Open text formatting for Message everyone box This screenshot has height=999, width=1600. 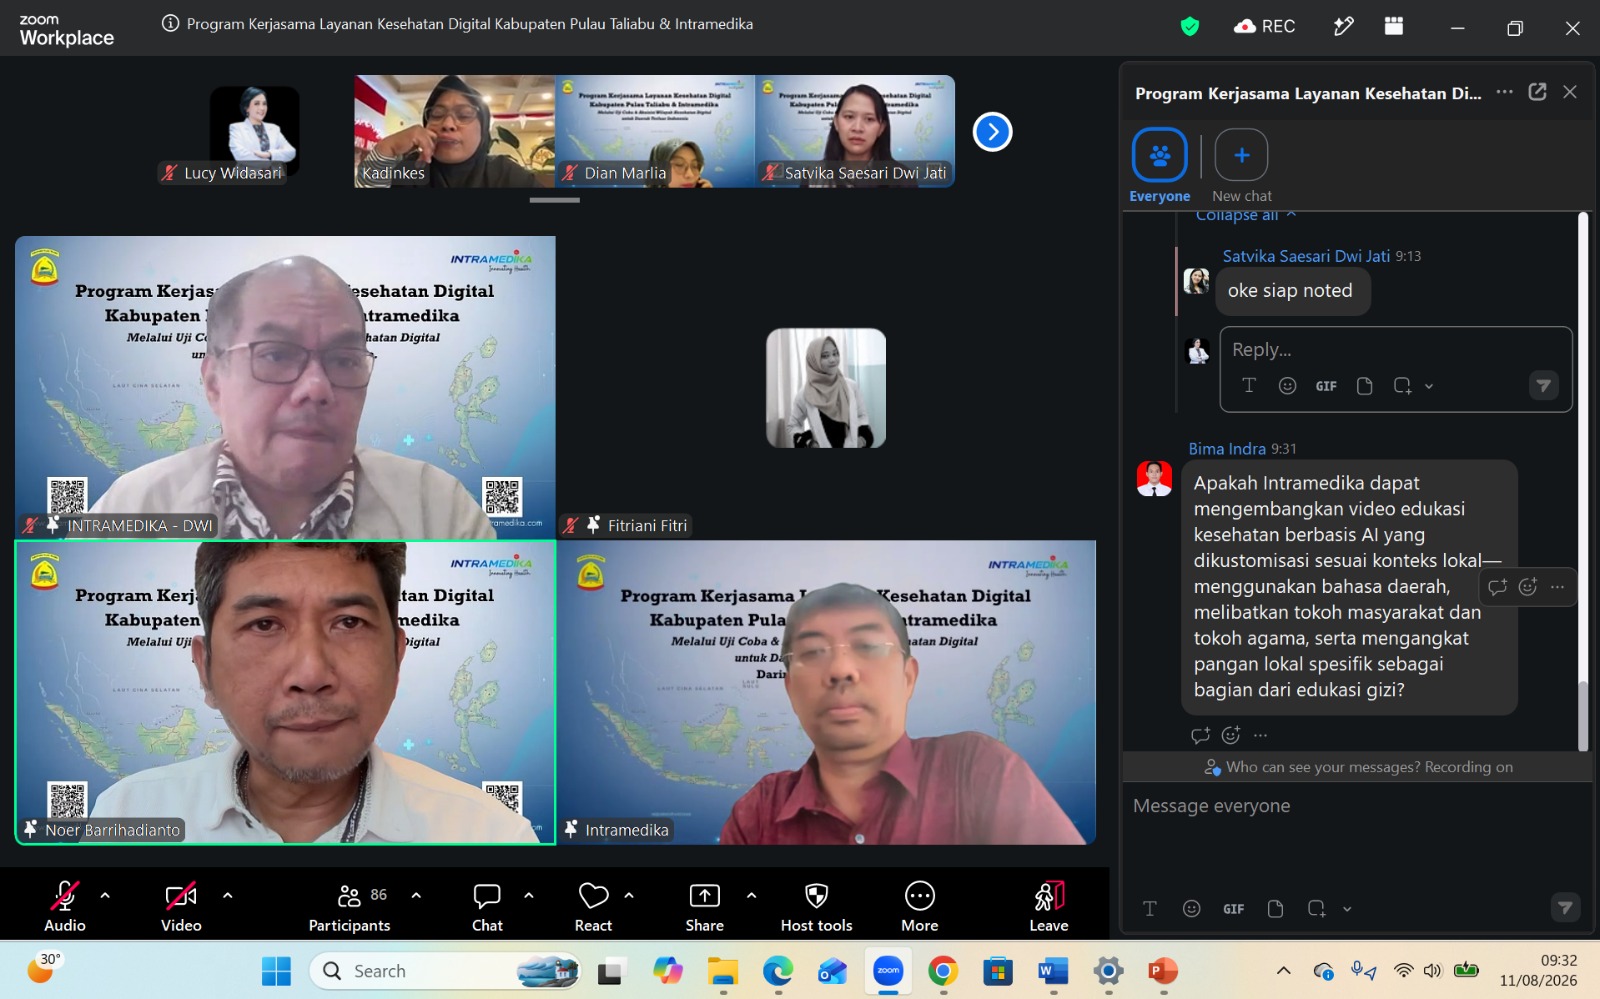(x=1150, y=908)
